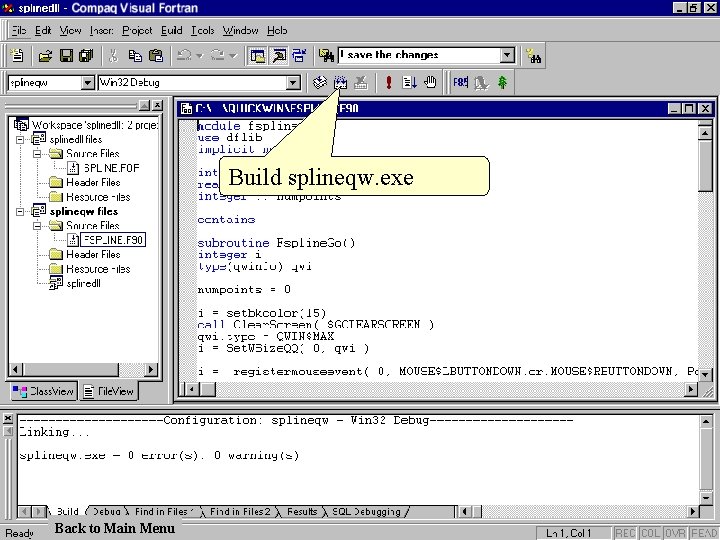Switch to the ClassView tab

pos(43,392)
